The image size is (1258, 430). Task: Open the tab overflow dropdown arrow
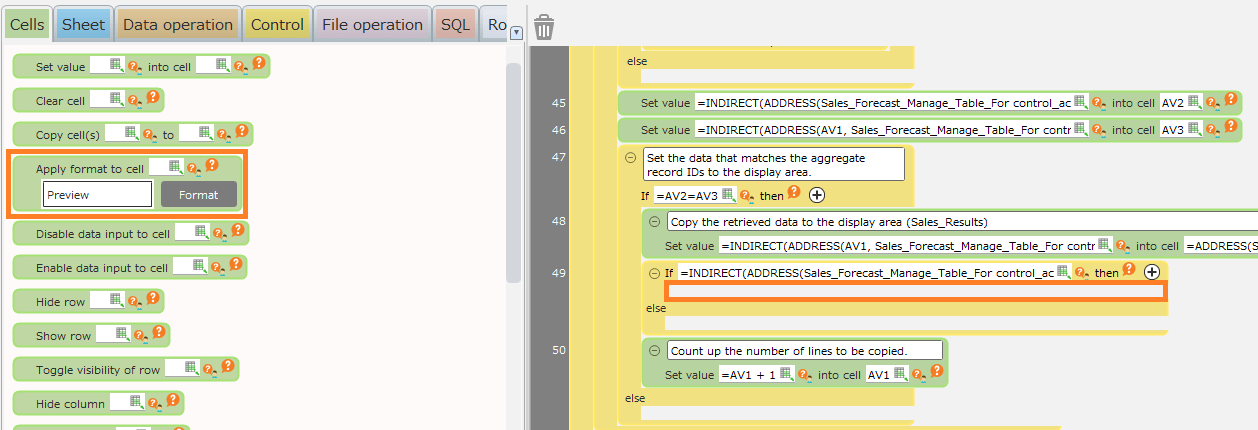(x=516, y=32)
